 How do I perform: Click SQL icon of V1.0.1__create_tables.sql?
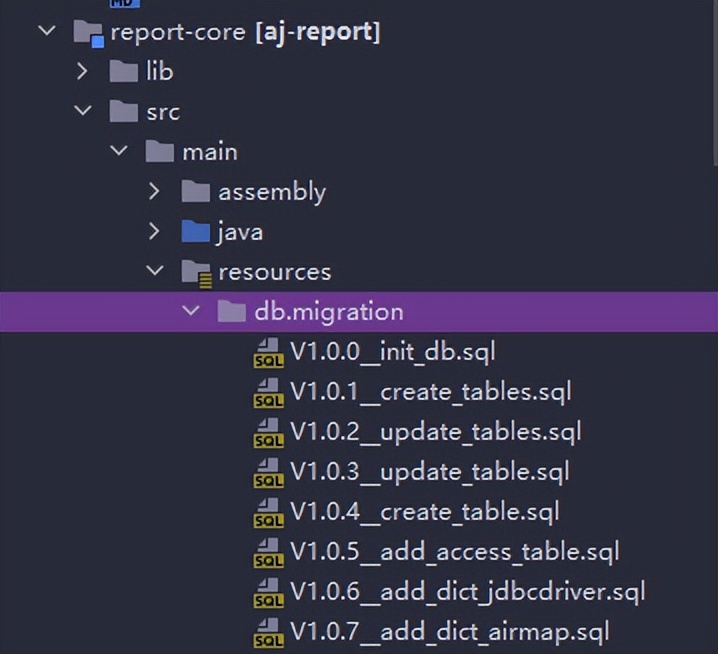point(268,392)
